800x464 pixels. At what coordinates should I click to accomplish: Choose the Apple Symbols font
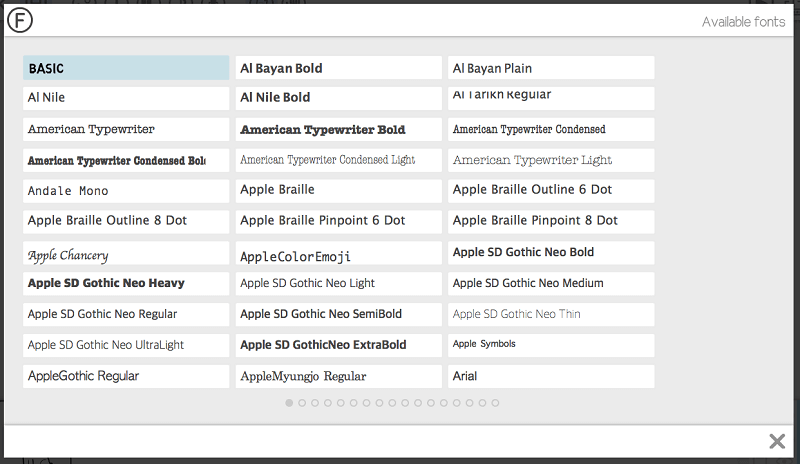pos(551,345)
